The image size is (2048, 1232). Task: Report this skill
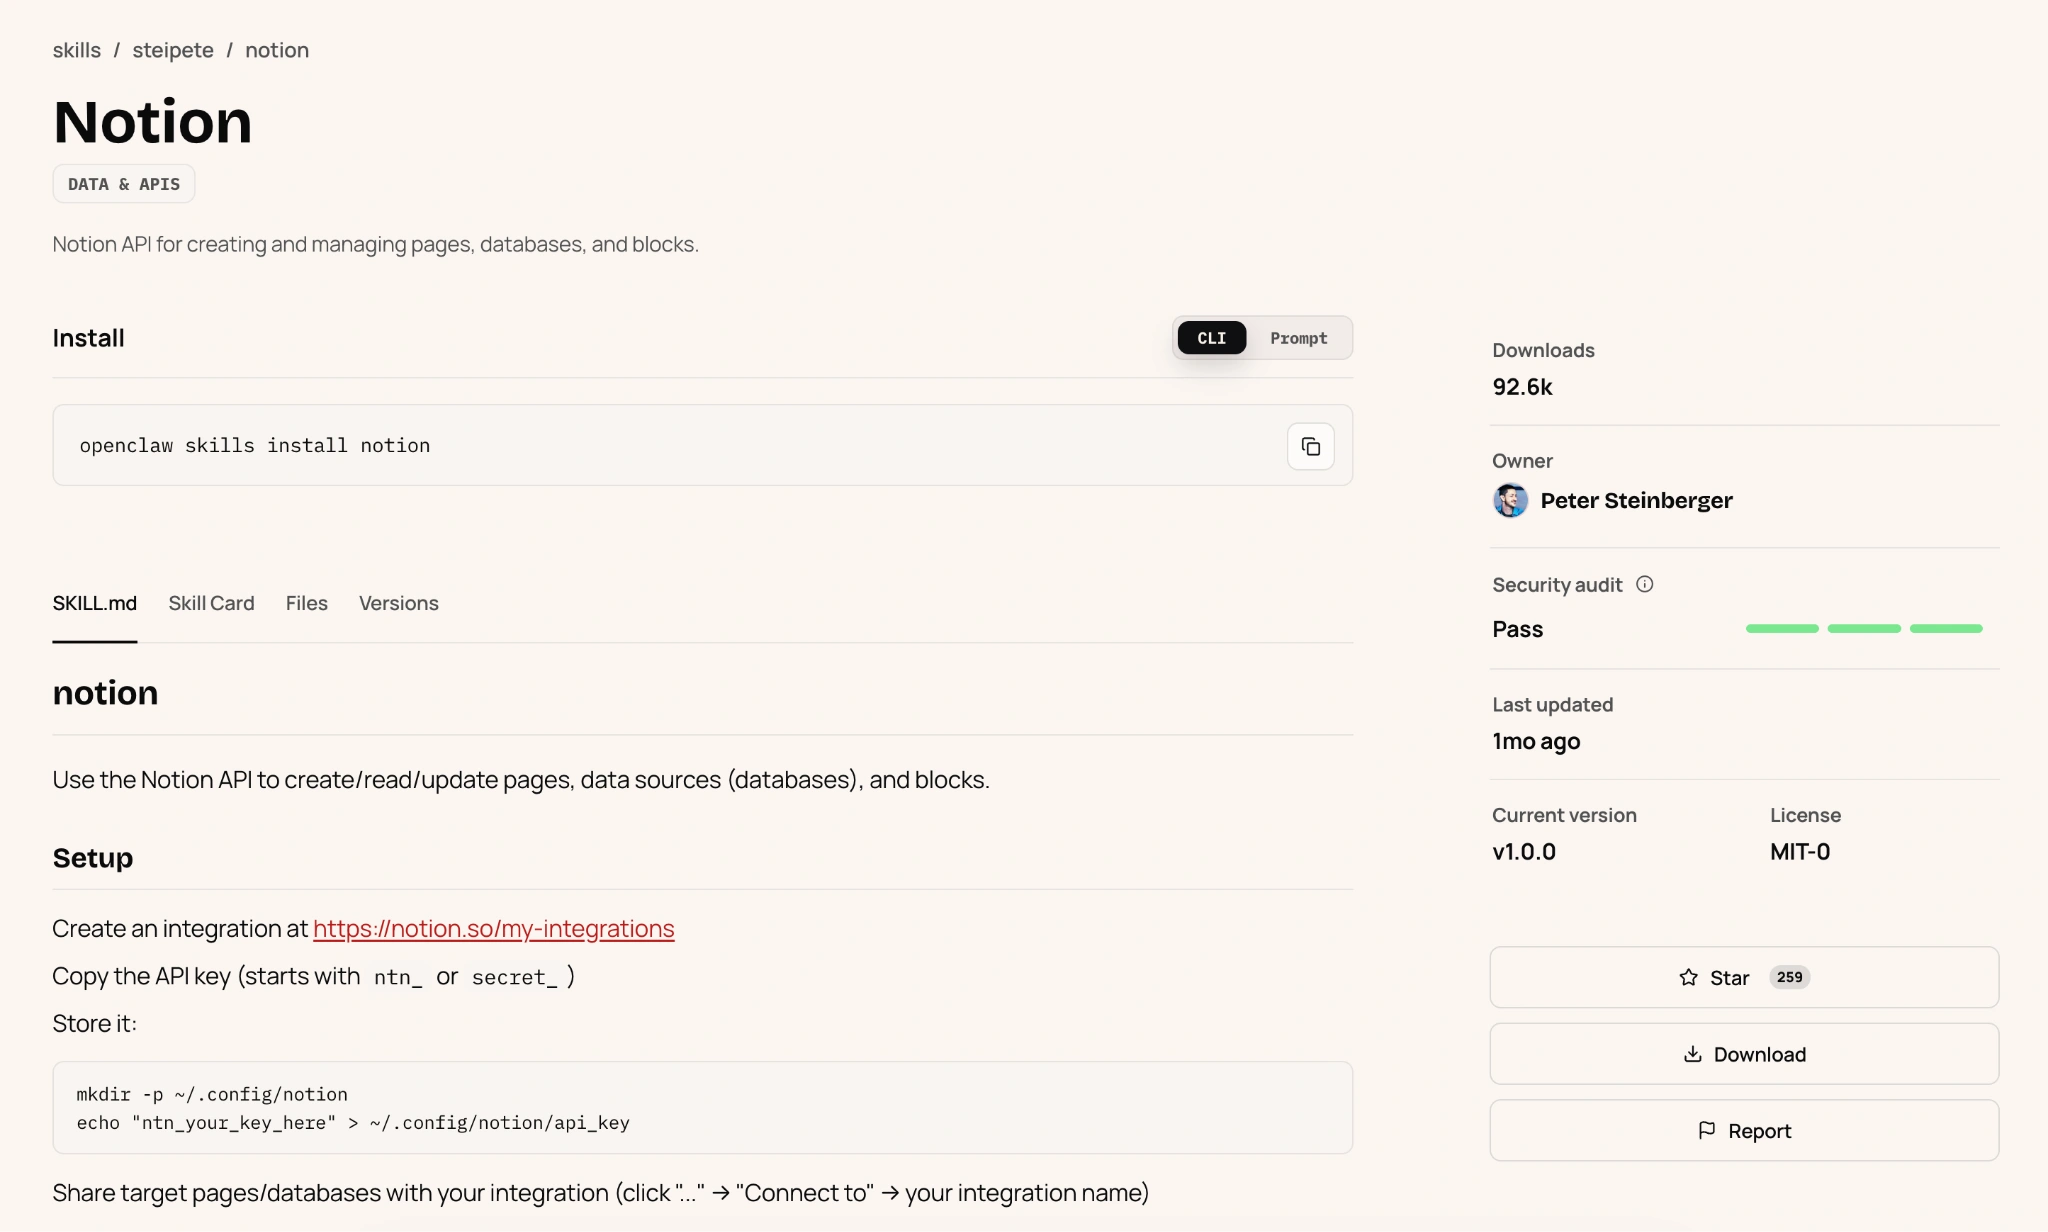(1744, 1130)
